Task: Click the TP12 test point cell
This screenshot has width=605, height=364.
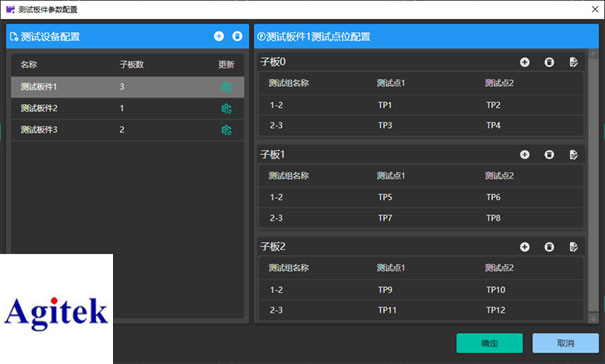Action: [496, 310]
